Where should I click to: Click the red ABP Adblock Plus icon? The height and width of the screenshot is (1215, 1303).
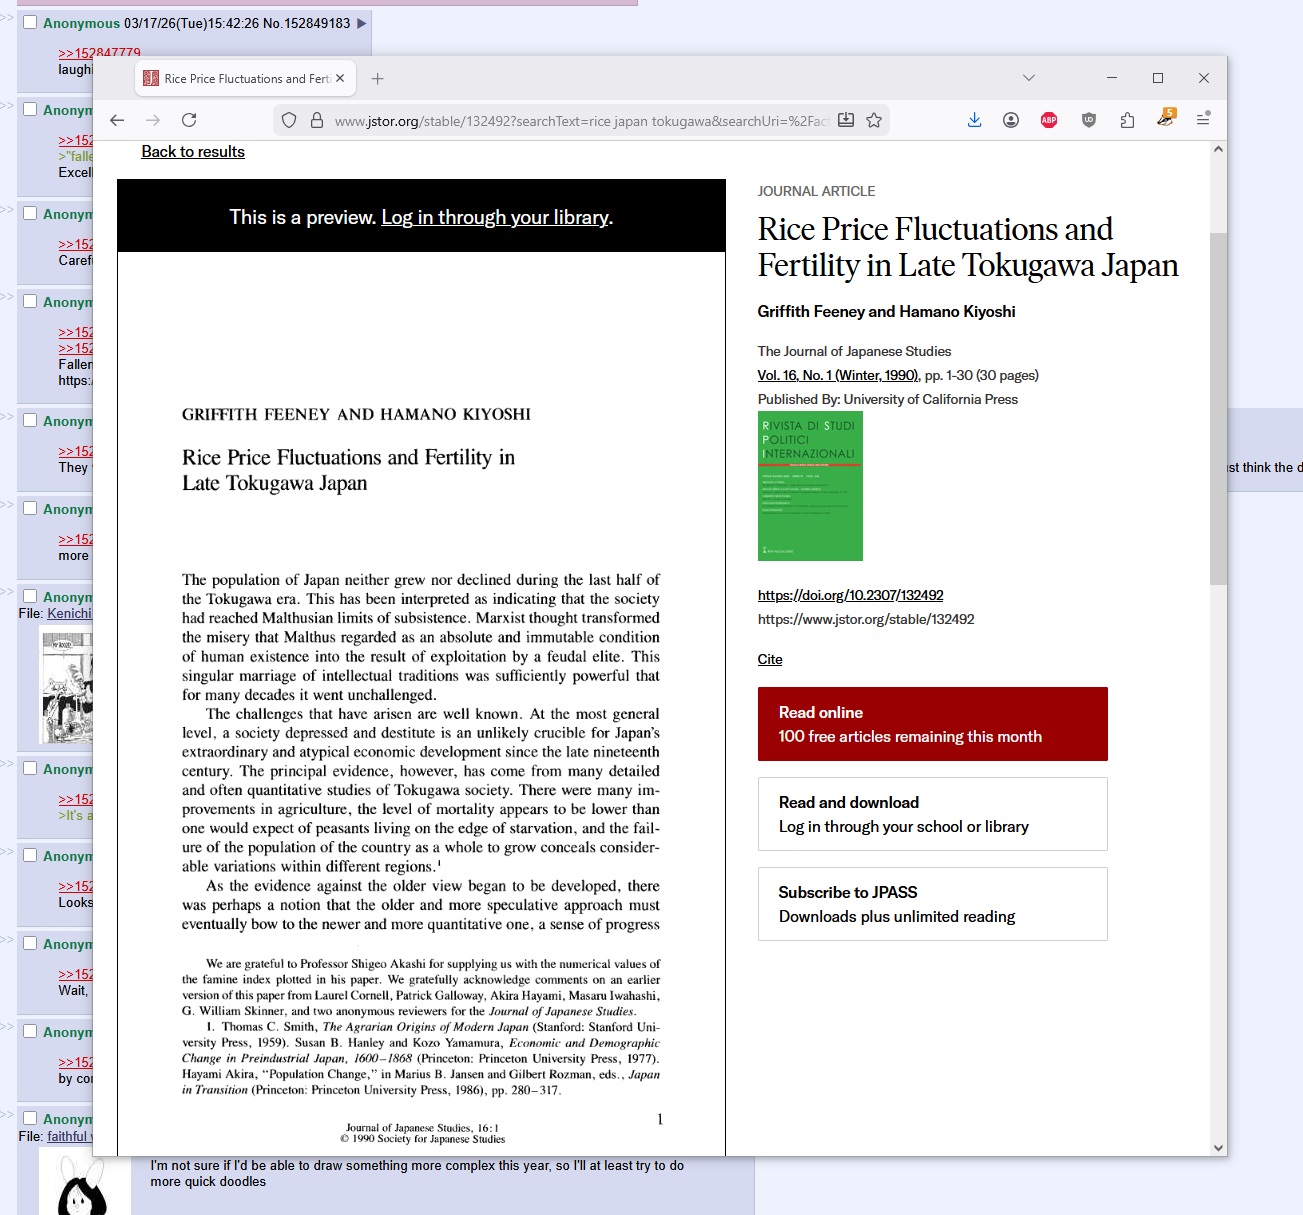click(x=1049, y=120)
